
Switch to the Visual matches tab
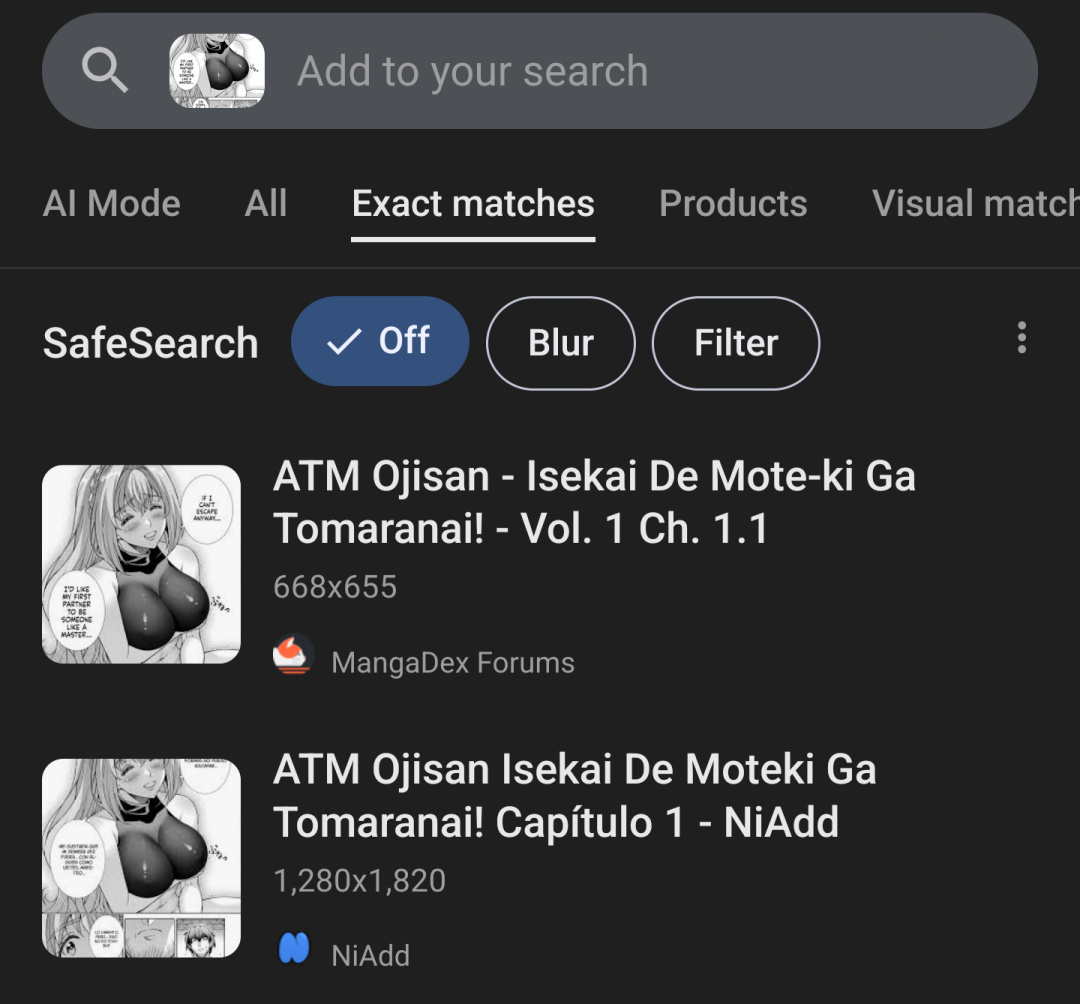pos(975,204)
